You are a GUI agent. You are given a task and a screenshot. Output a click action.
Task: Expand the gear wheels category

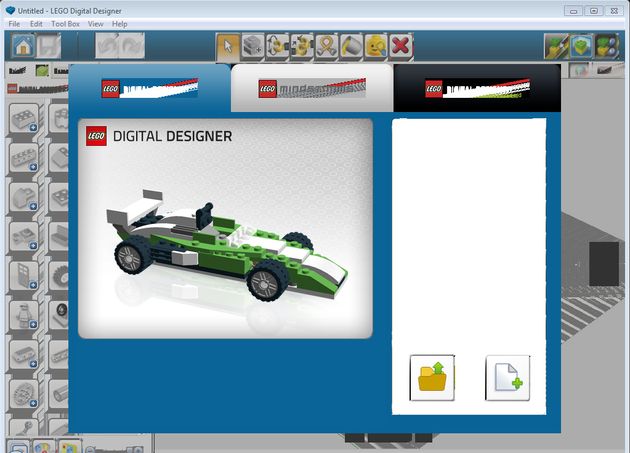coord(24,394)
